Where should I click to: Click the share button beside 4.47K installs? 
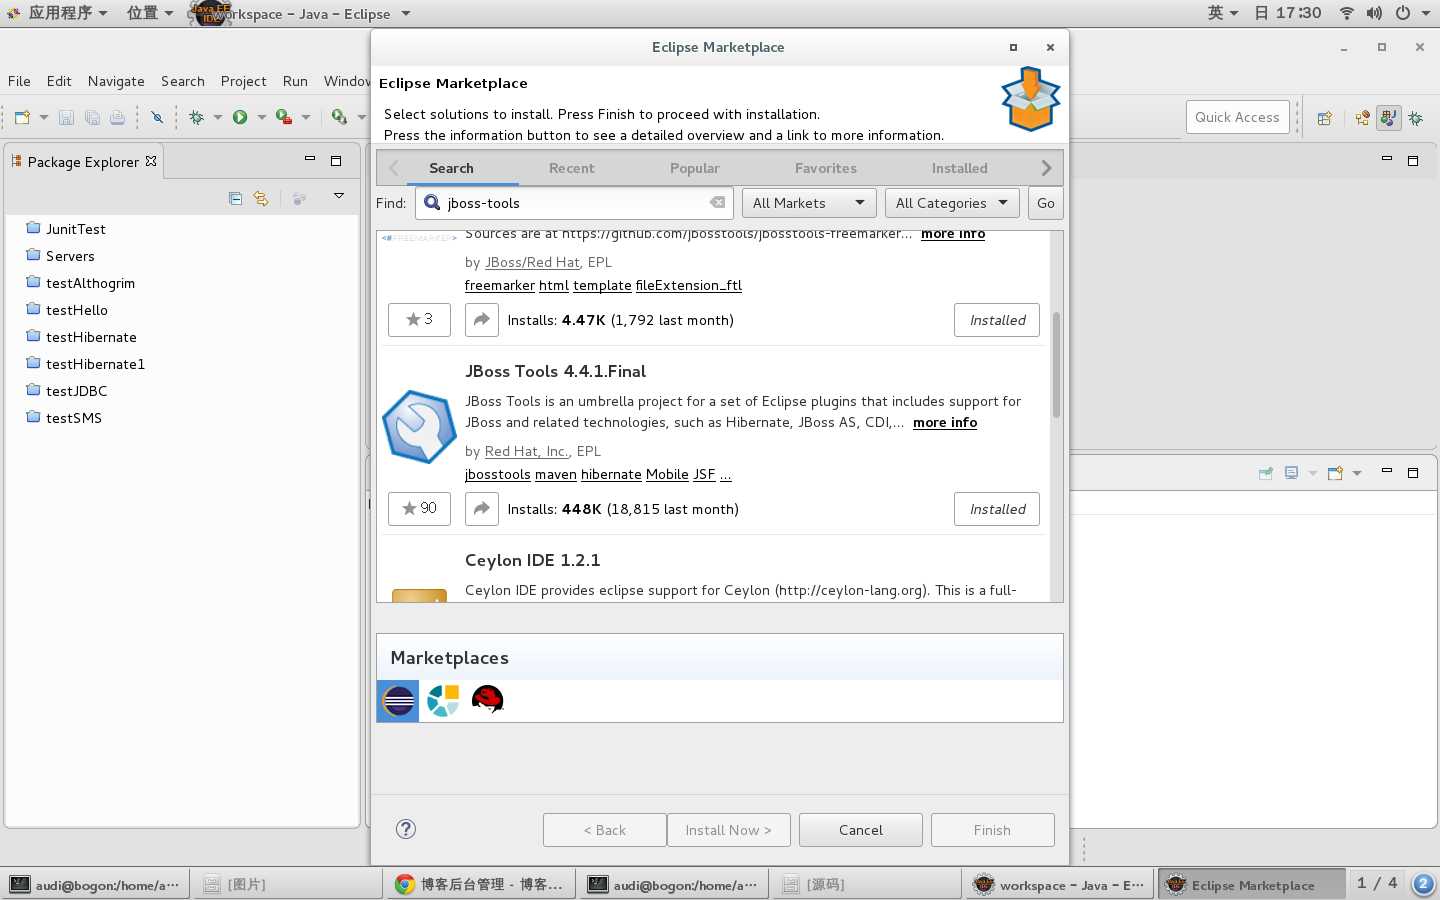pyautogui.click(x=481, y=319)
